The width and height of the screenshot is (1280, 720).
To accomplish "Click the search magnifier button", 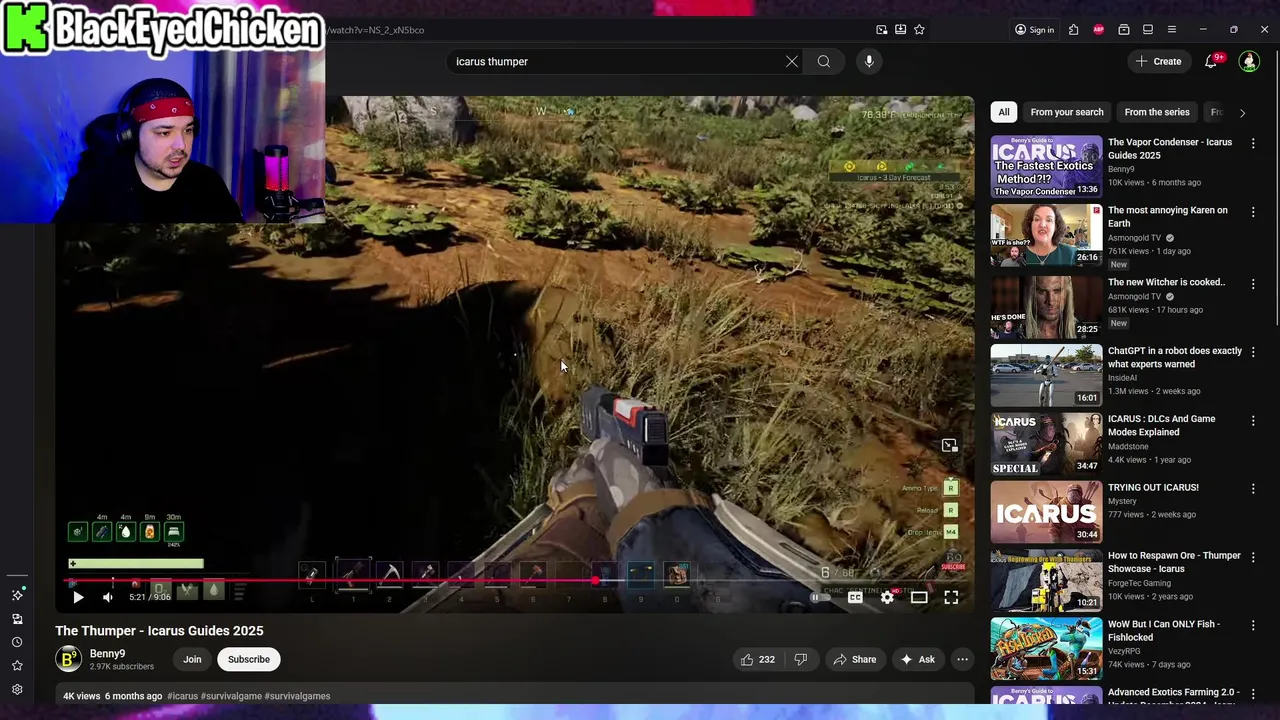I will (824, 61).
